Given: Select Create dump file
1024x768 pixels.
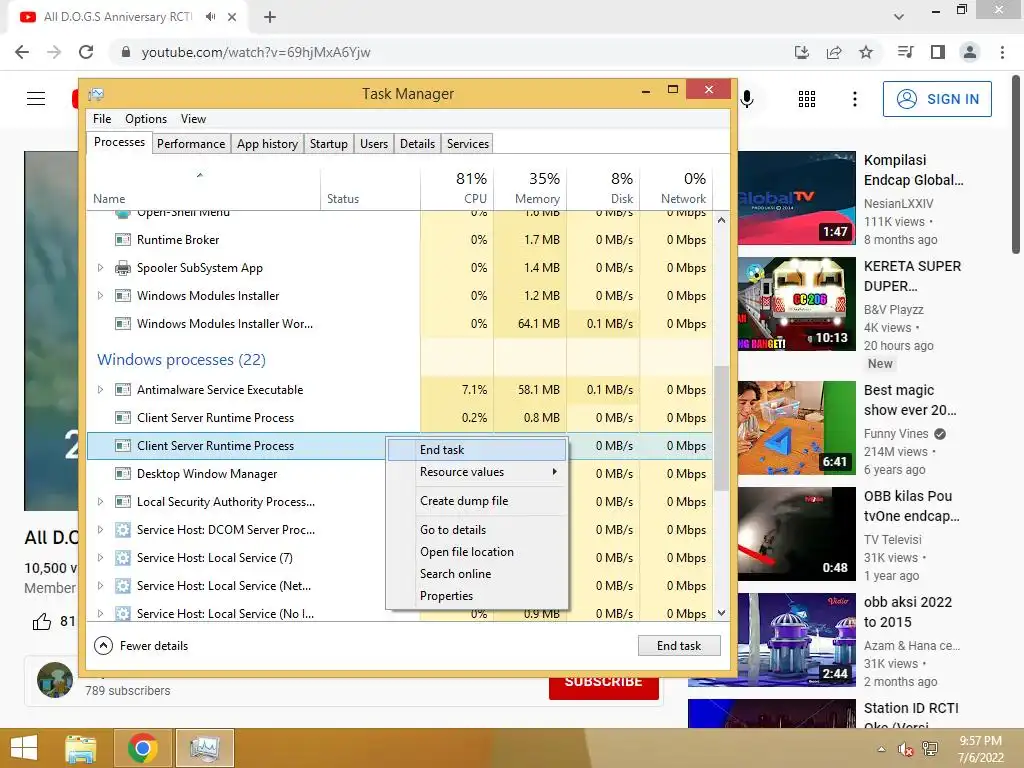Looking at the screenshot, I should (477, 501).
